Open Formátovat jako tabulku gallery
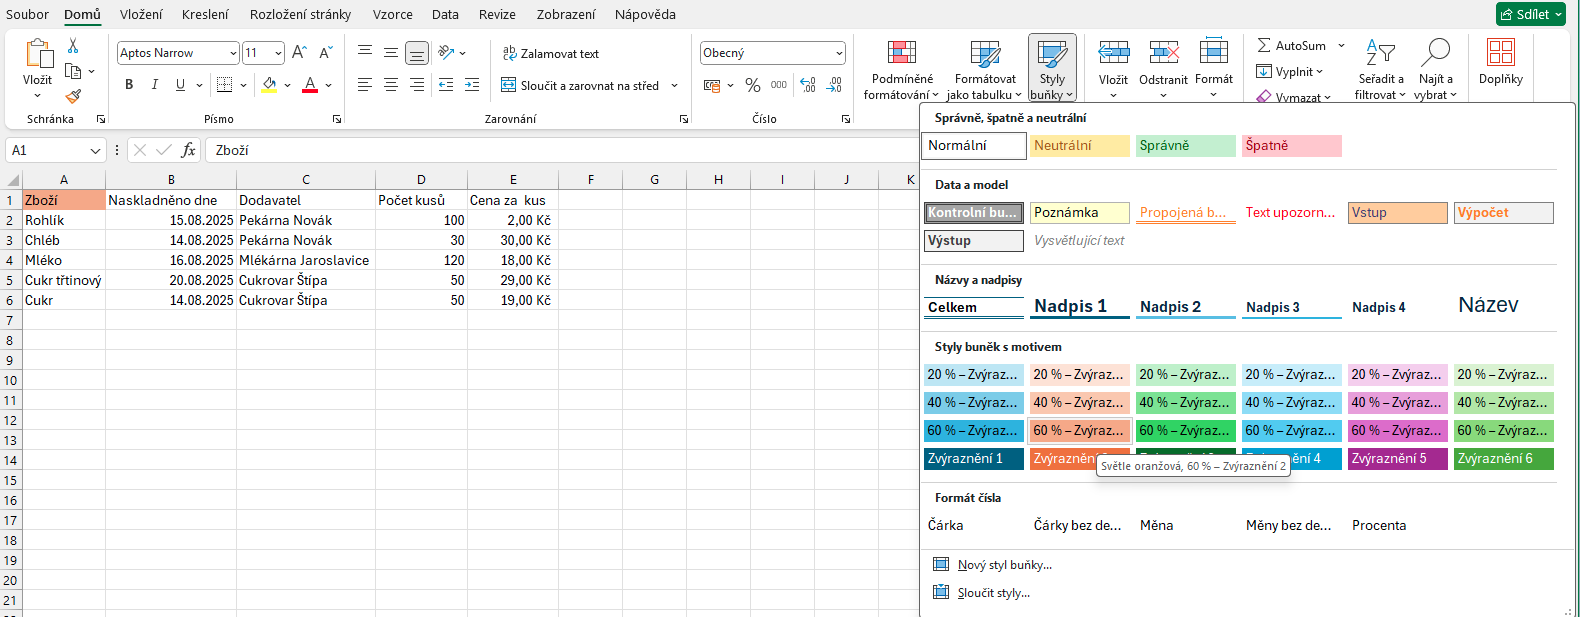Screen dimensions: 1580x617 [985, 70]
